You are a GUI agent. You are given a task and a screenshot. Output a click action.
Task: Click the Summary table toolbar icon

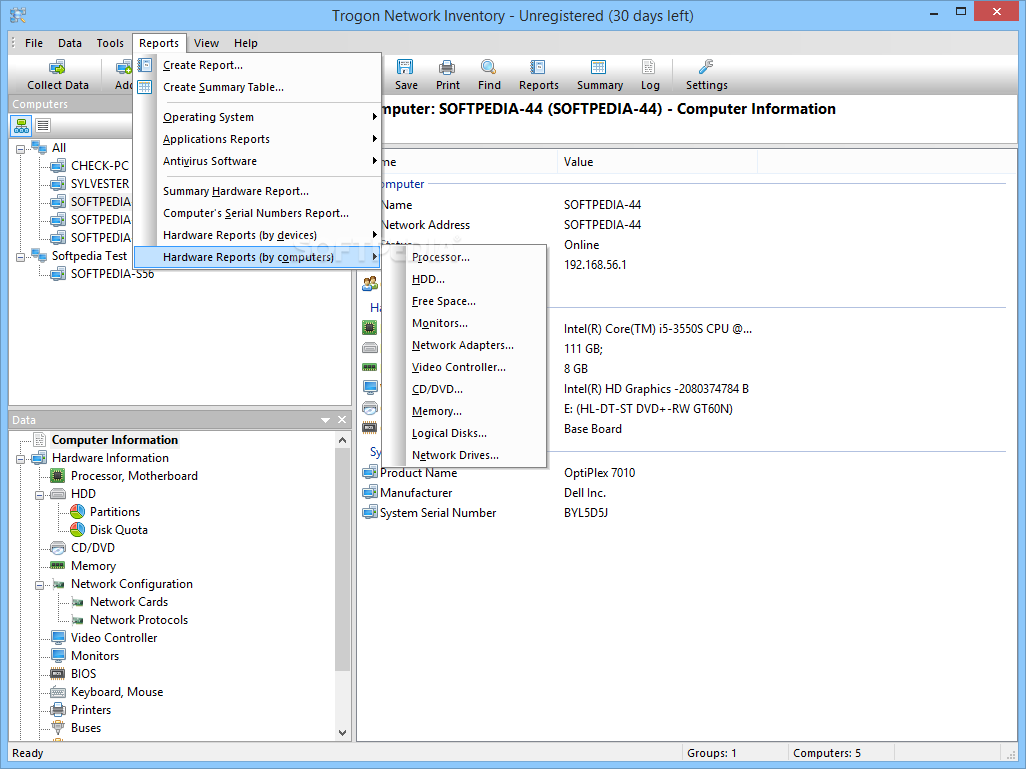[599, 67]
